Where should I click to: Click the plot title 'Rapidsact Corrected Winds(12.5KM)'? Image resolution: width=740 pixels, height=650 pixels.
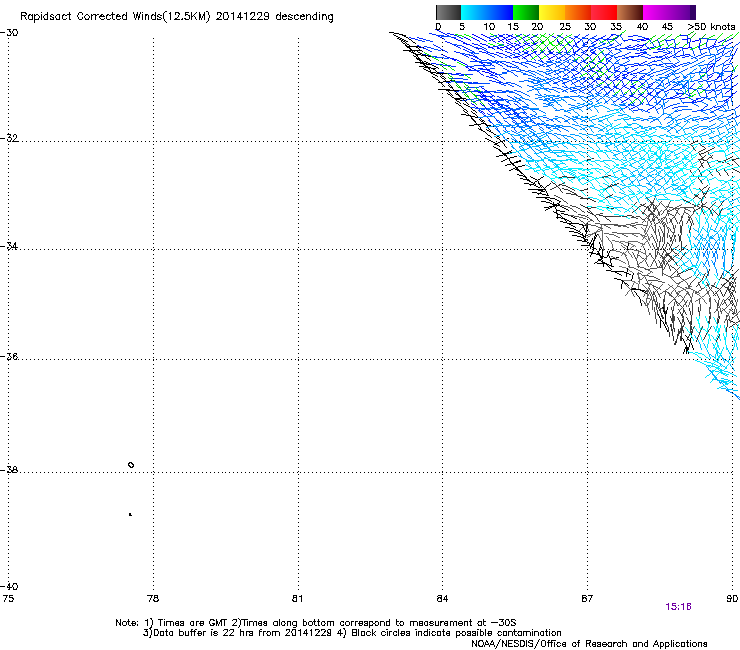pos(115,17)
